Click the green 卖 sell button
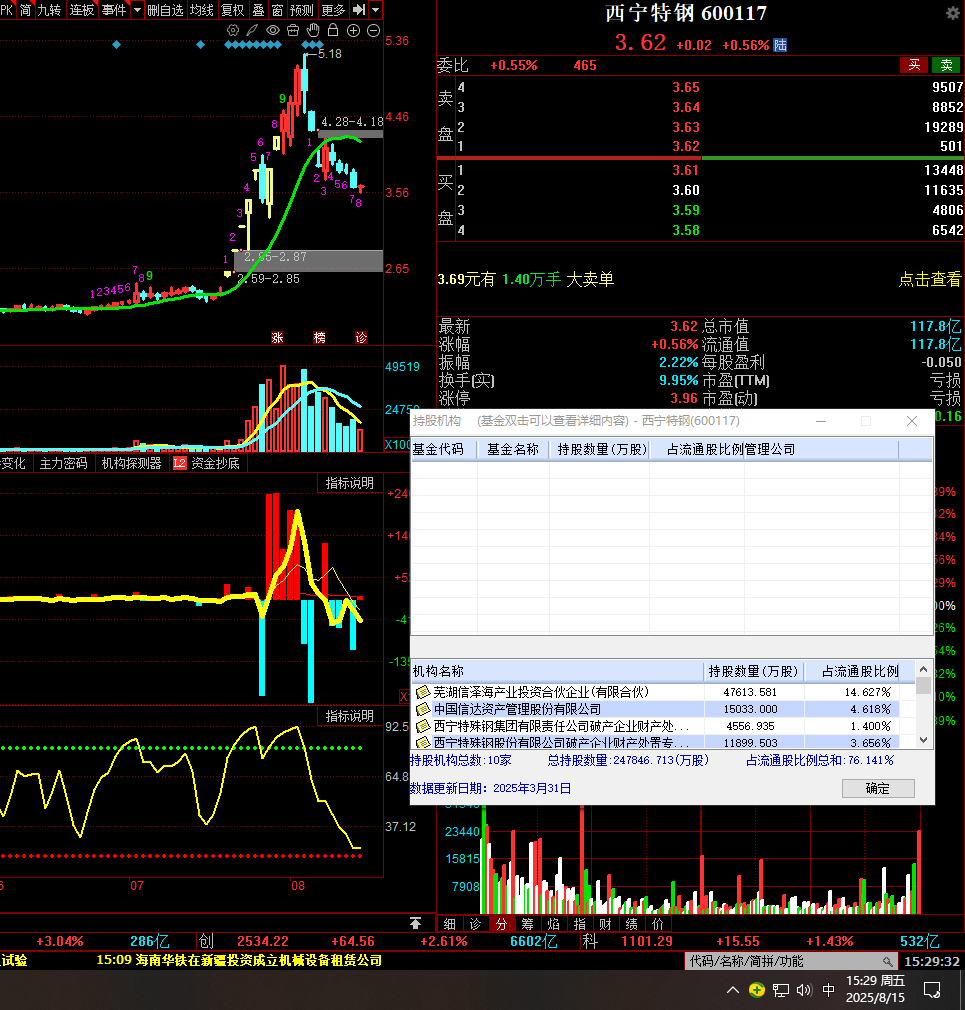The height and width of the screenshot is (1010, 965). [946, 64]
